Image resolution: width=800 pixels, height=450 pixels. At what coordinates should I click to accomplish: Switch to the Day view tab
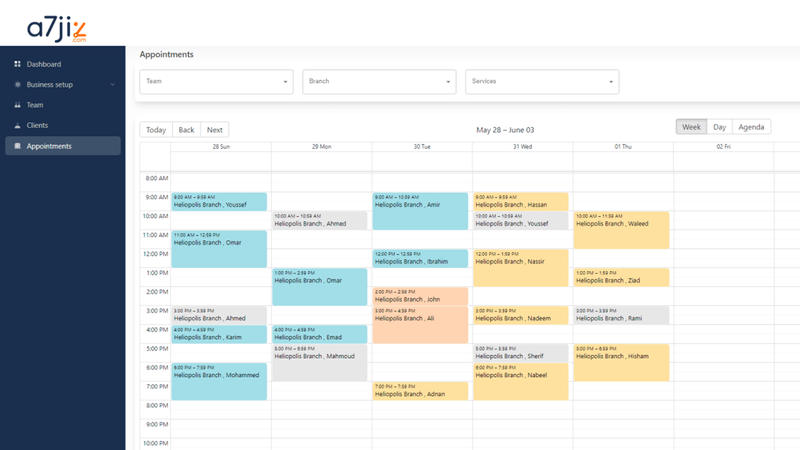(719, 128)
